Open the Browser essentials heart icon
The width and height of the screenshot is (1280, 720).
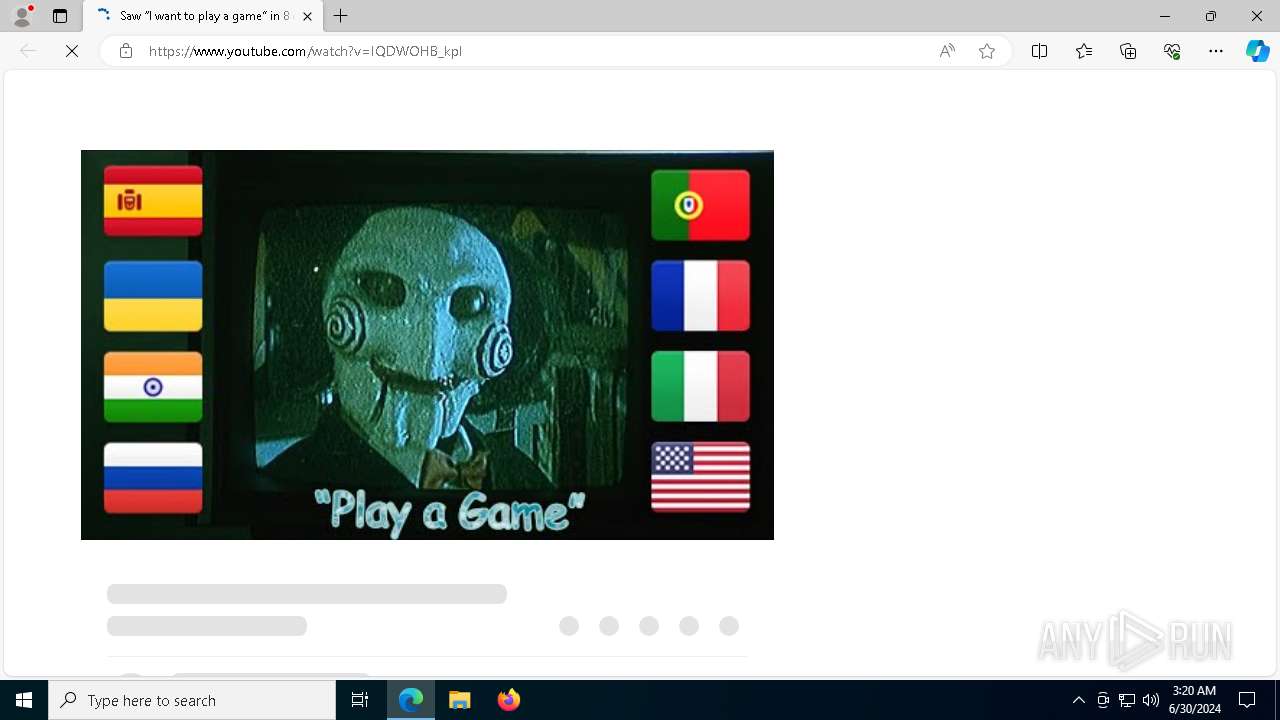point(1172,51)
